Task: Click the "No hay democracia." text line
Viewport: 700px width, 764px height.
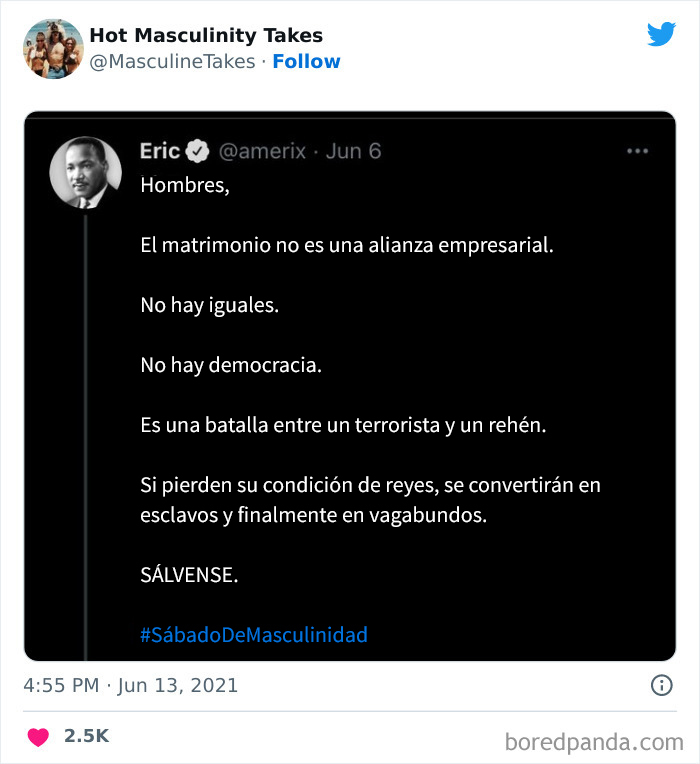Action: pyautogui.click(x=231, y=365)
